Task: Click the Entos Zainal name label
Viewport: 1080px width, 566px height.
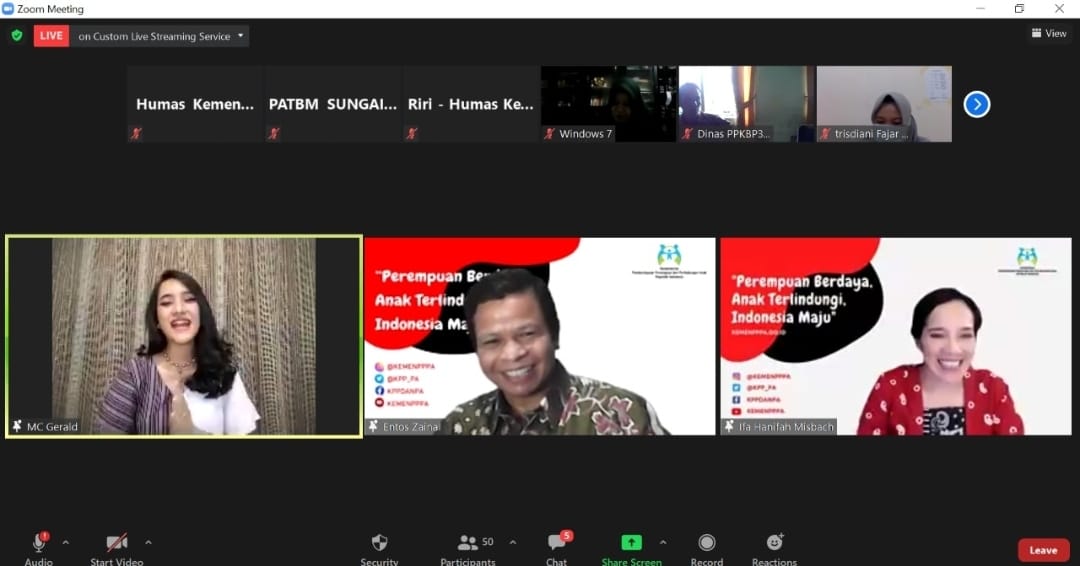Action: coord(411,427)
